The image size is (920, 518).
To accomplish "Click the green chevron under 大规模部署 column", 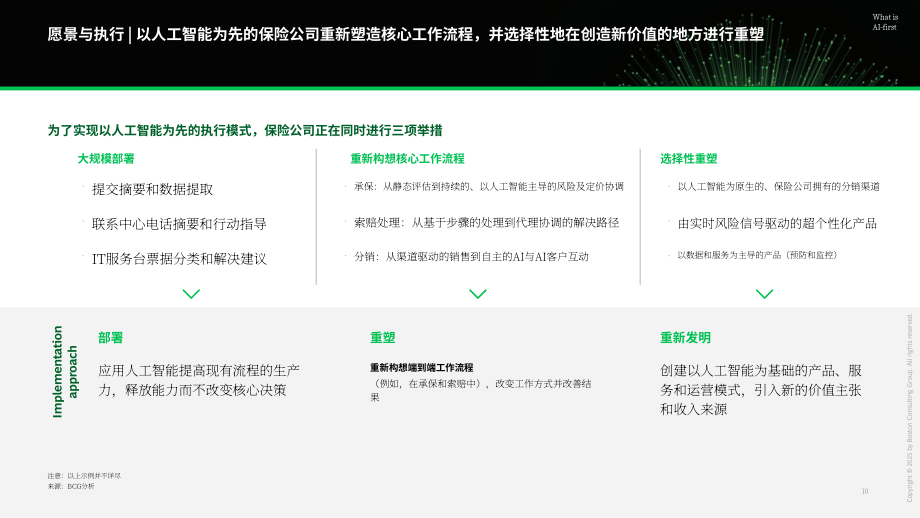I will pyautogui.click(x=191, y=293).
